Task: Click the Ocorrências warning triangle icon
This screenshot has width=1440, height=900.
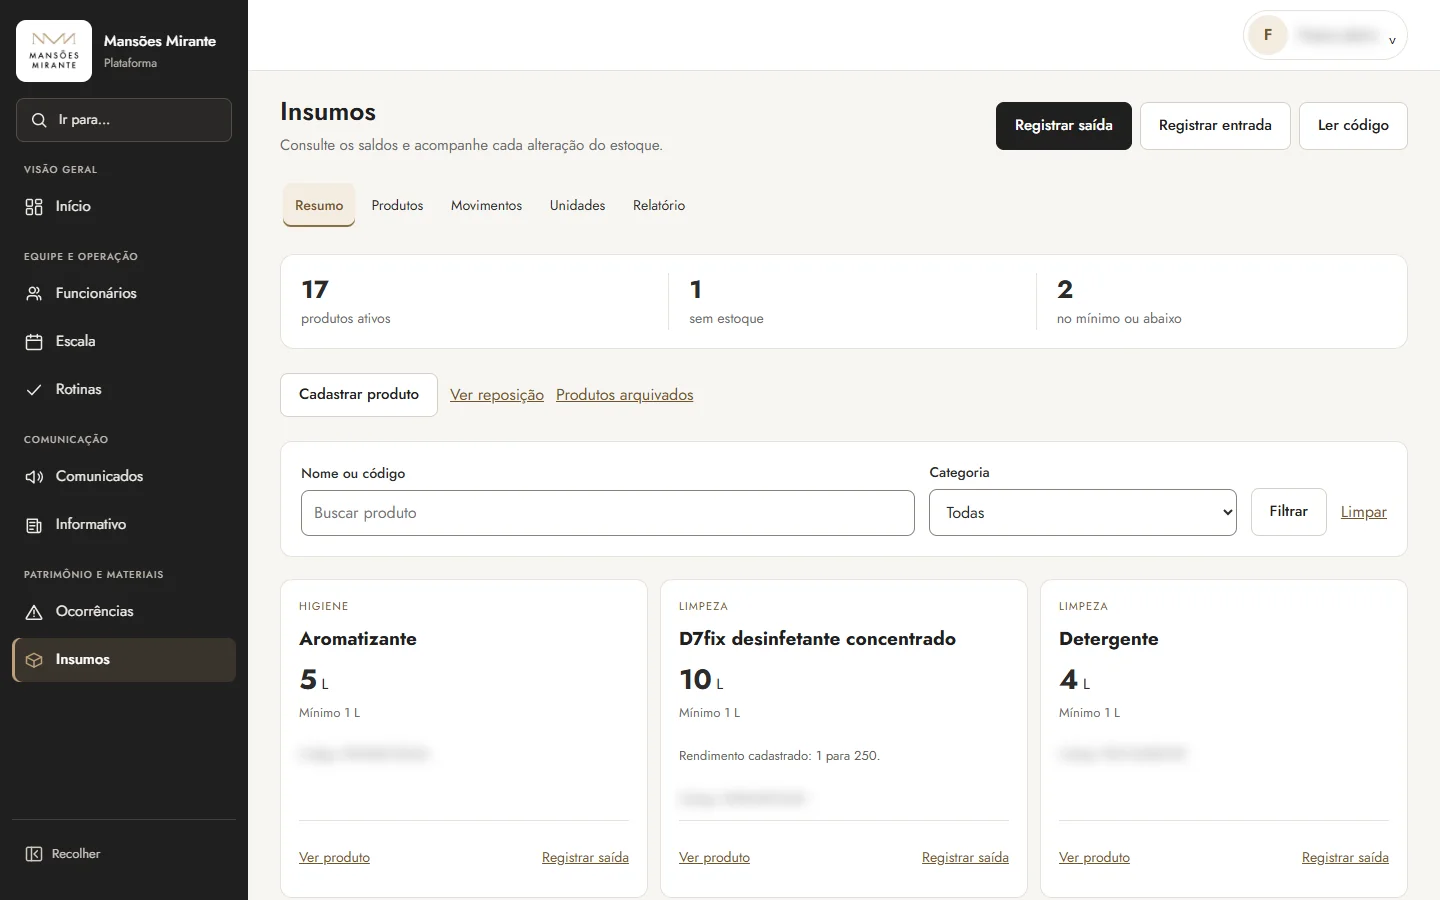Action: (34, 612)
